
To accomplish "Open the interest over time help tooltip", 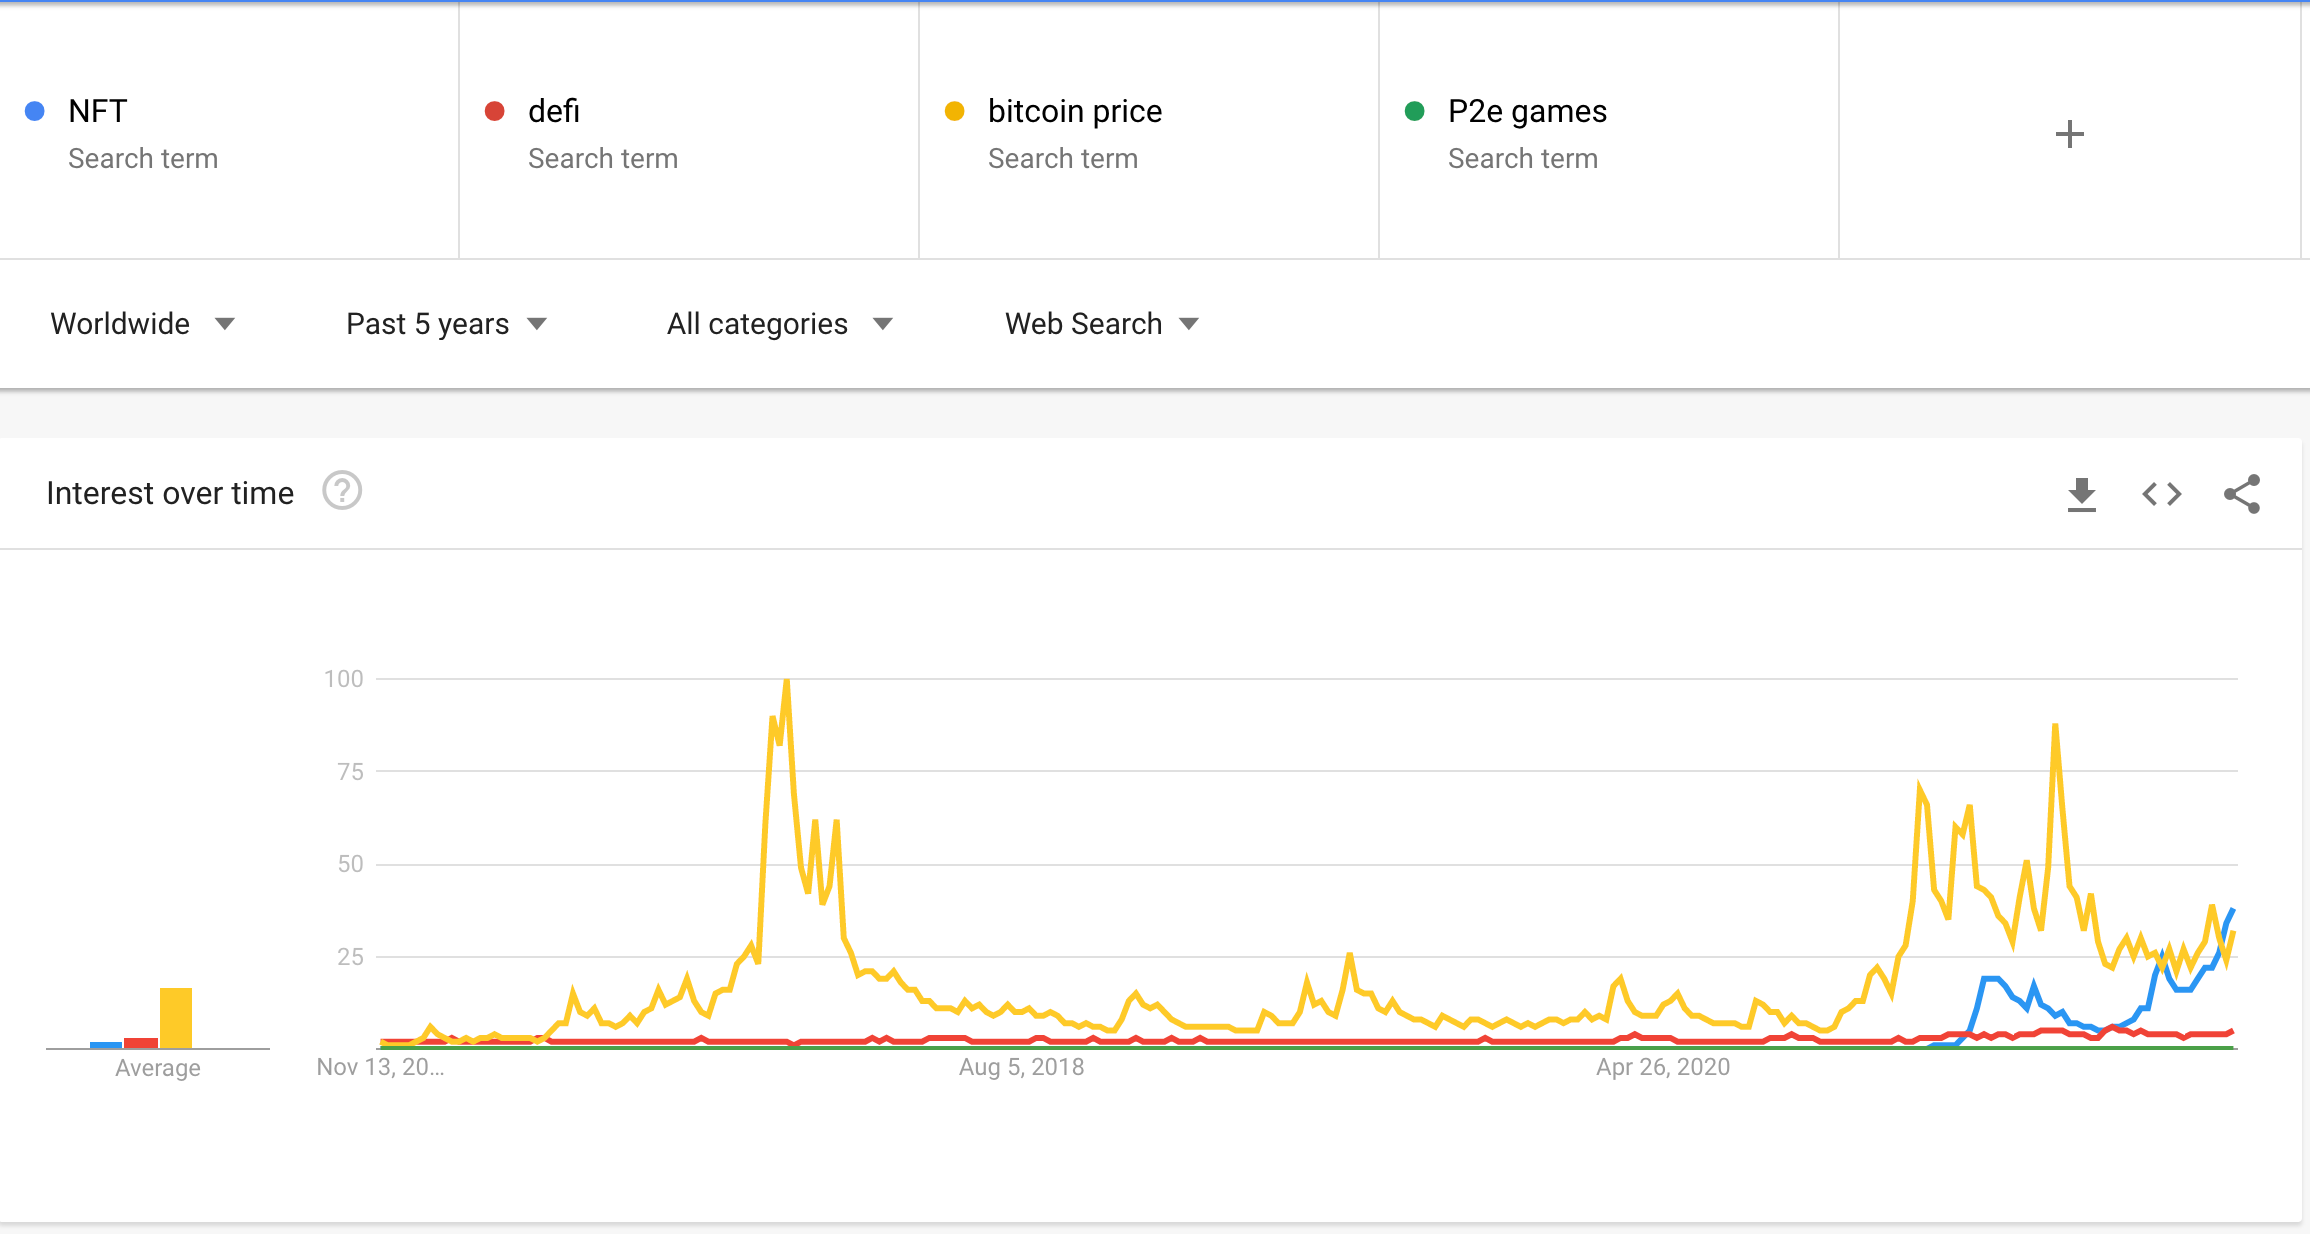I will [x=342, y=492].
